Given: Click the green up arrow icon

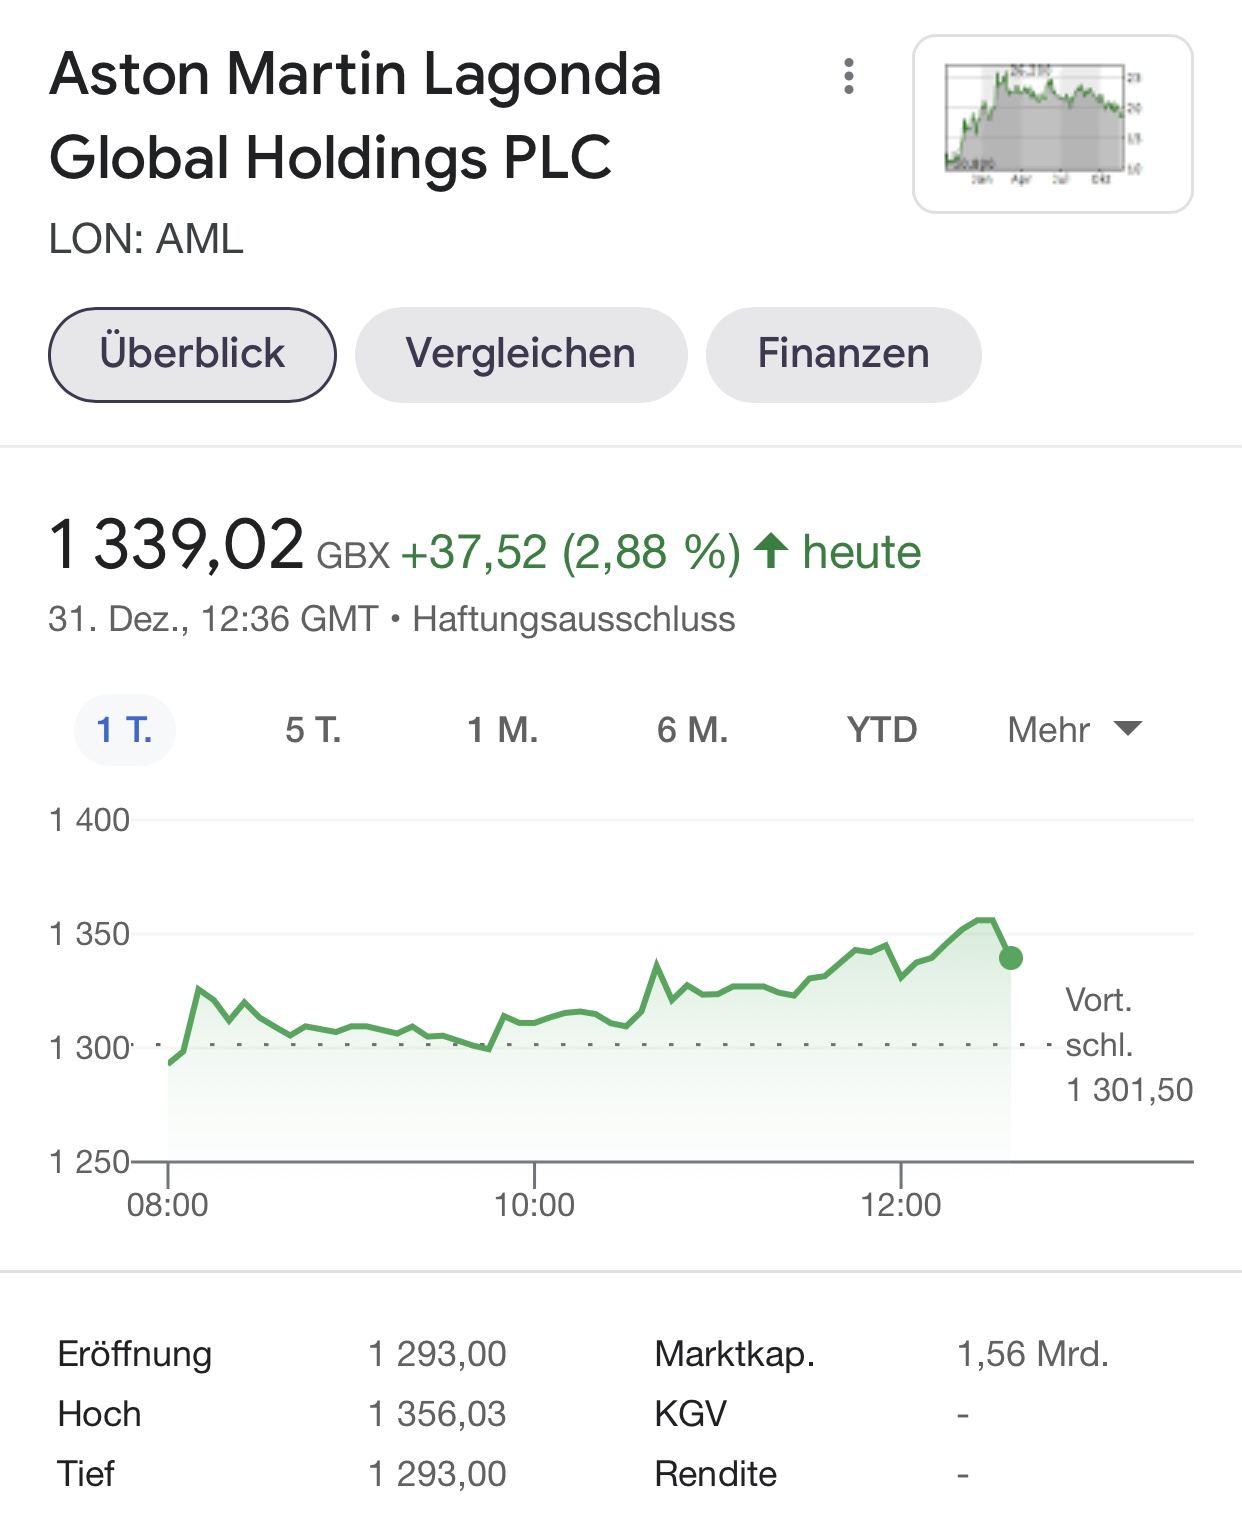Looking at the screenshot, I should [771, 550].
